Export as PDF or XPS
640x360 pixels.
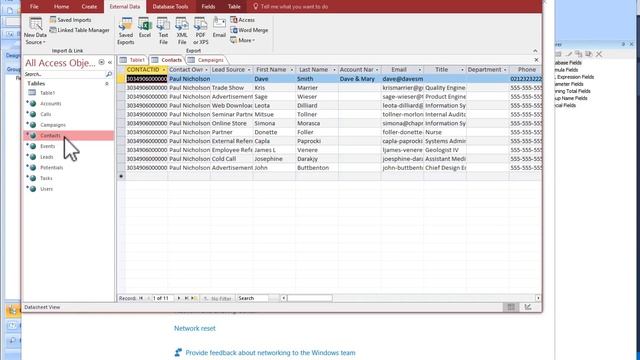tap(200, 31)
